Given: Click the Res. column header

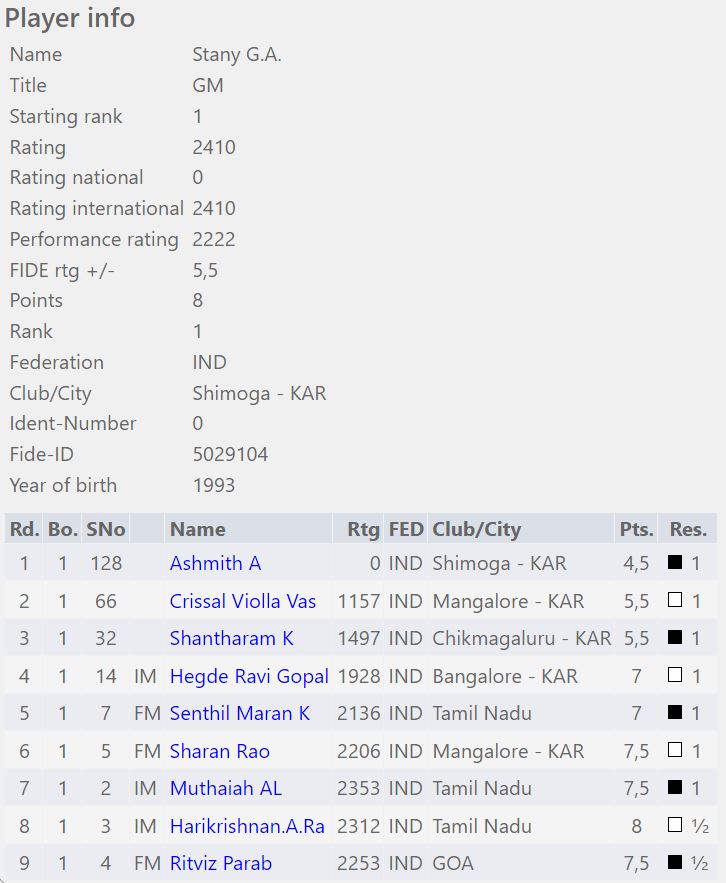Looking at the screenshot, I should point(688,529).
